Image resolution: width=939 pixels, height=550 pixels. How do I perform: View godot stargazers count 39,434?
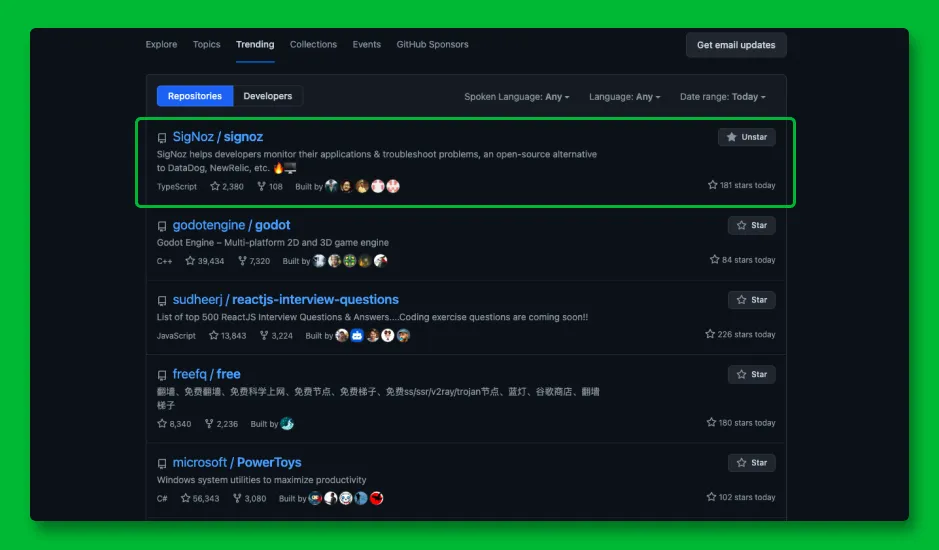pos(205,261)
